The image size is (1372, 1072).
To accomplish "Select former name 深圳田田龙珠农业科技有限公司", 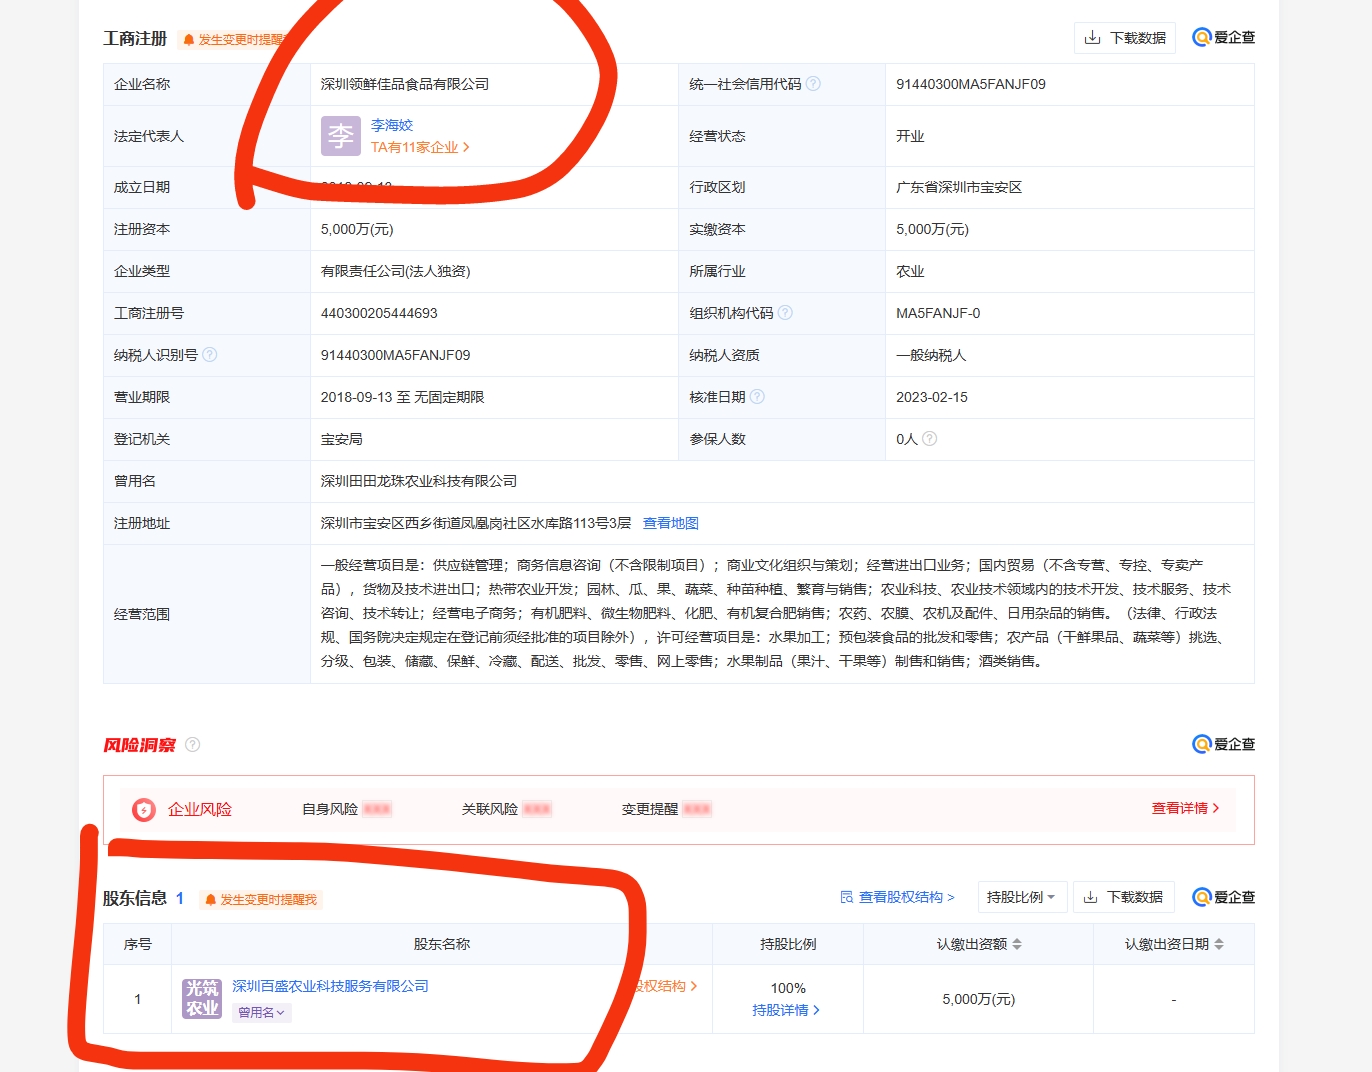I will (x=419, y=481).
